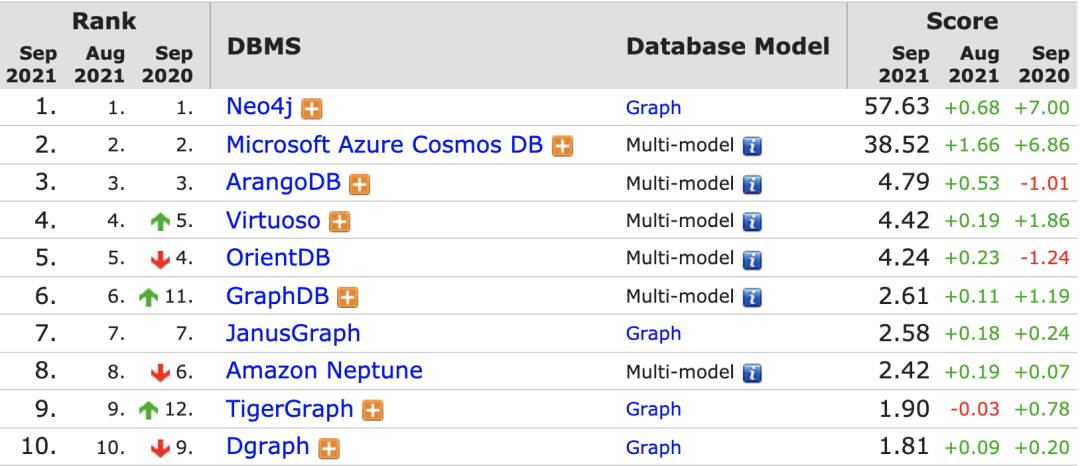This screenshot has height=466, width=1080.
Task: Click the green up arrow in Virtuoso row
Action: pos(160,222)
